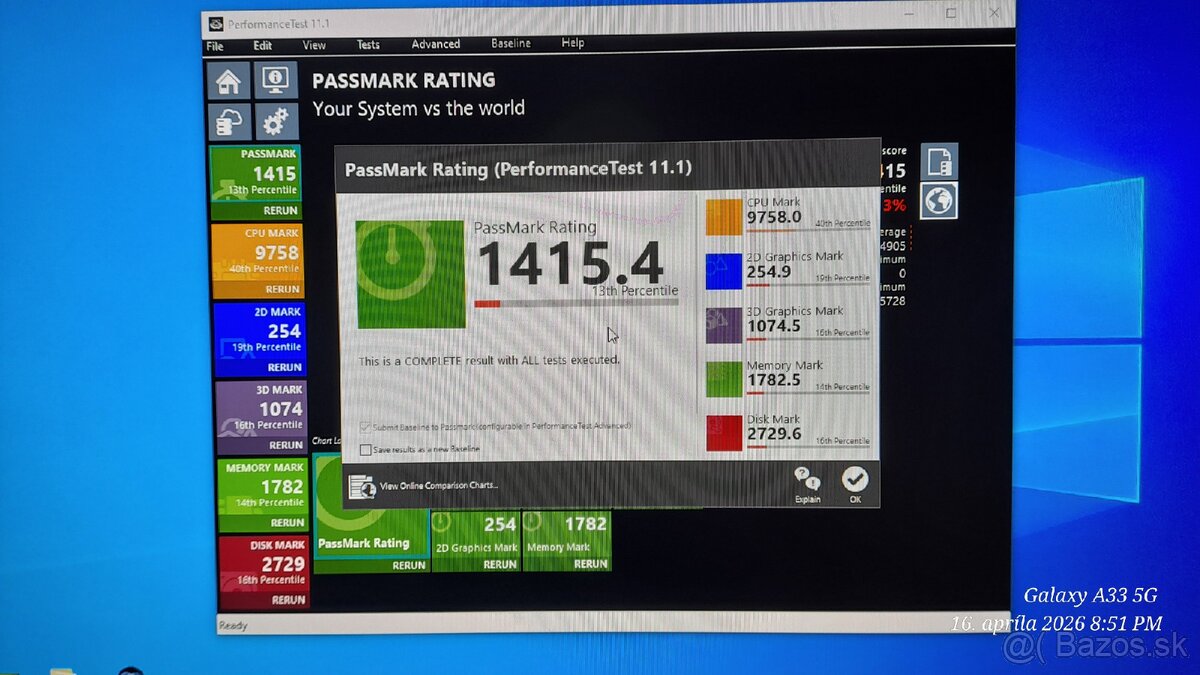Click the globe web results icon
The image size is (1200, 675).
coord(938,201)
